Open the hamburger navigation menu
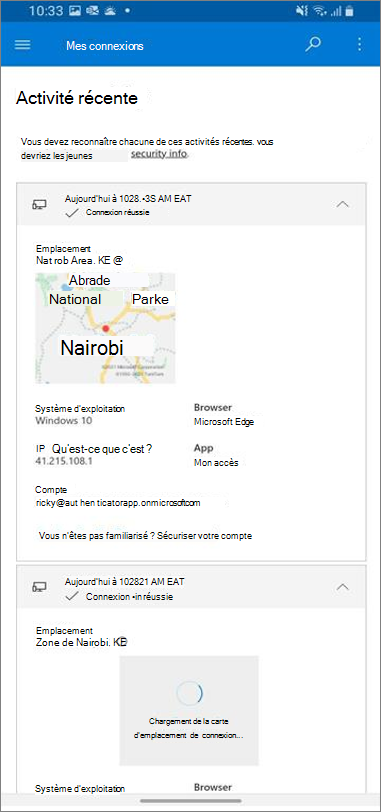Viewport: 381px width, 812px height. coord(22,45)
